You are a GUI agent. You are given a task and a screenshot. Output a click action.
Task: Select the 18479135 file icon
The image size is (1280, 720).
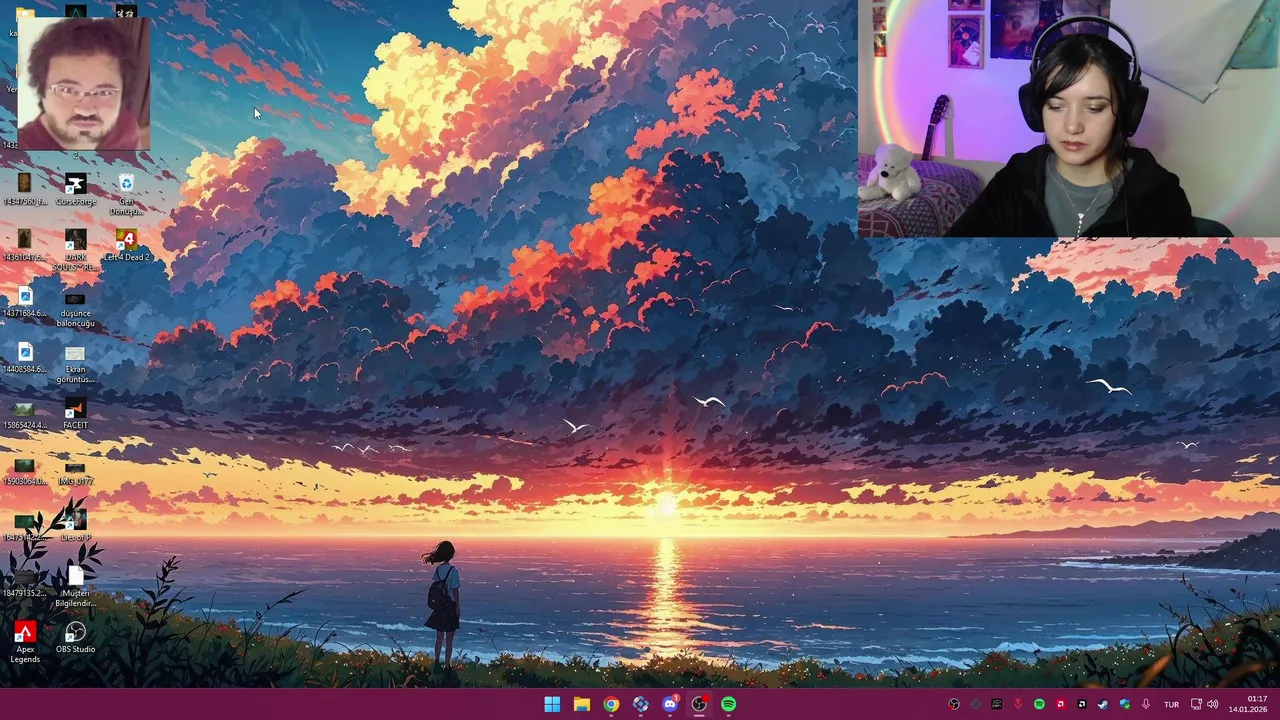pyautogui.click(x=25, y=582)
